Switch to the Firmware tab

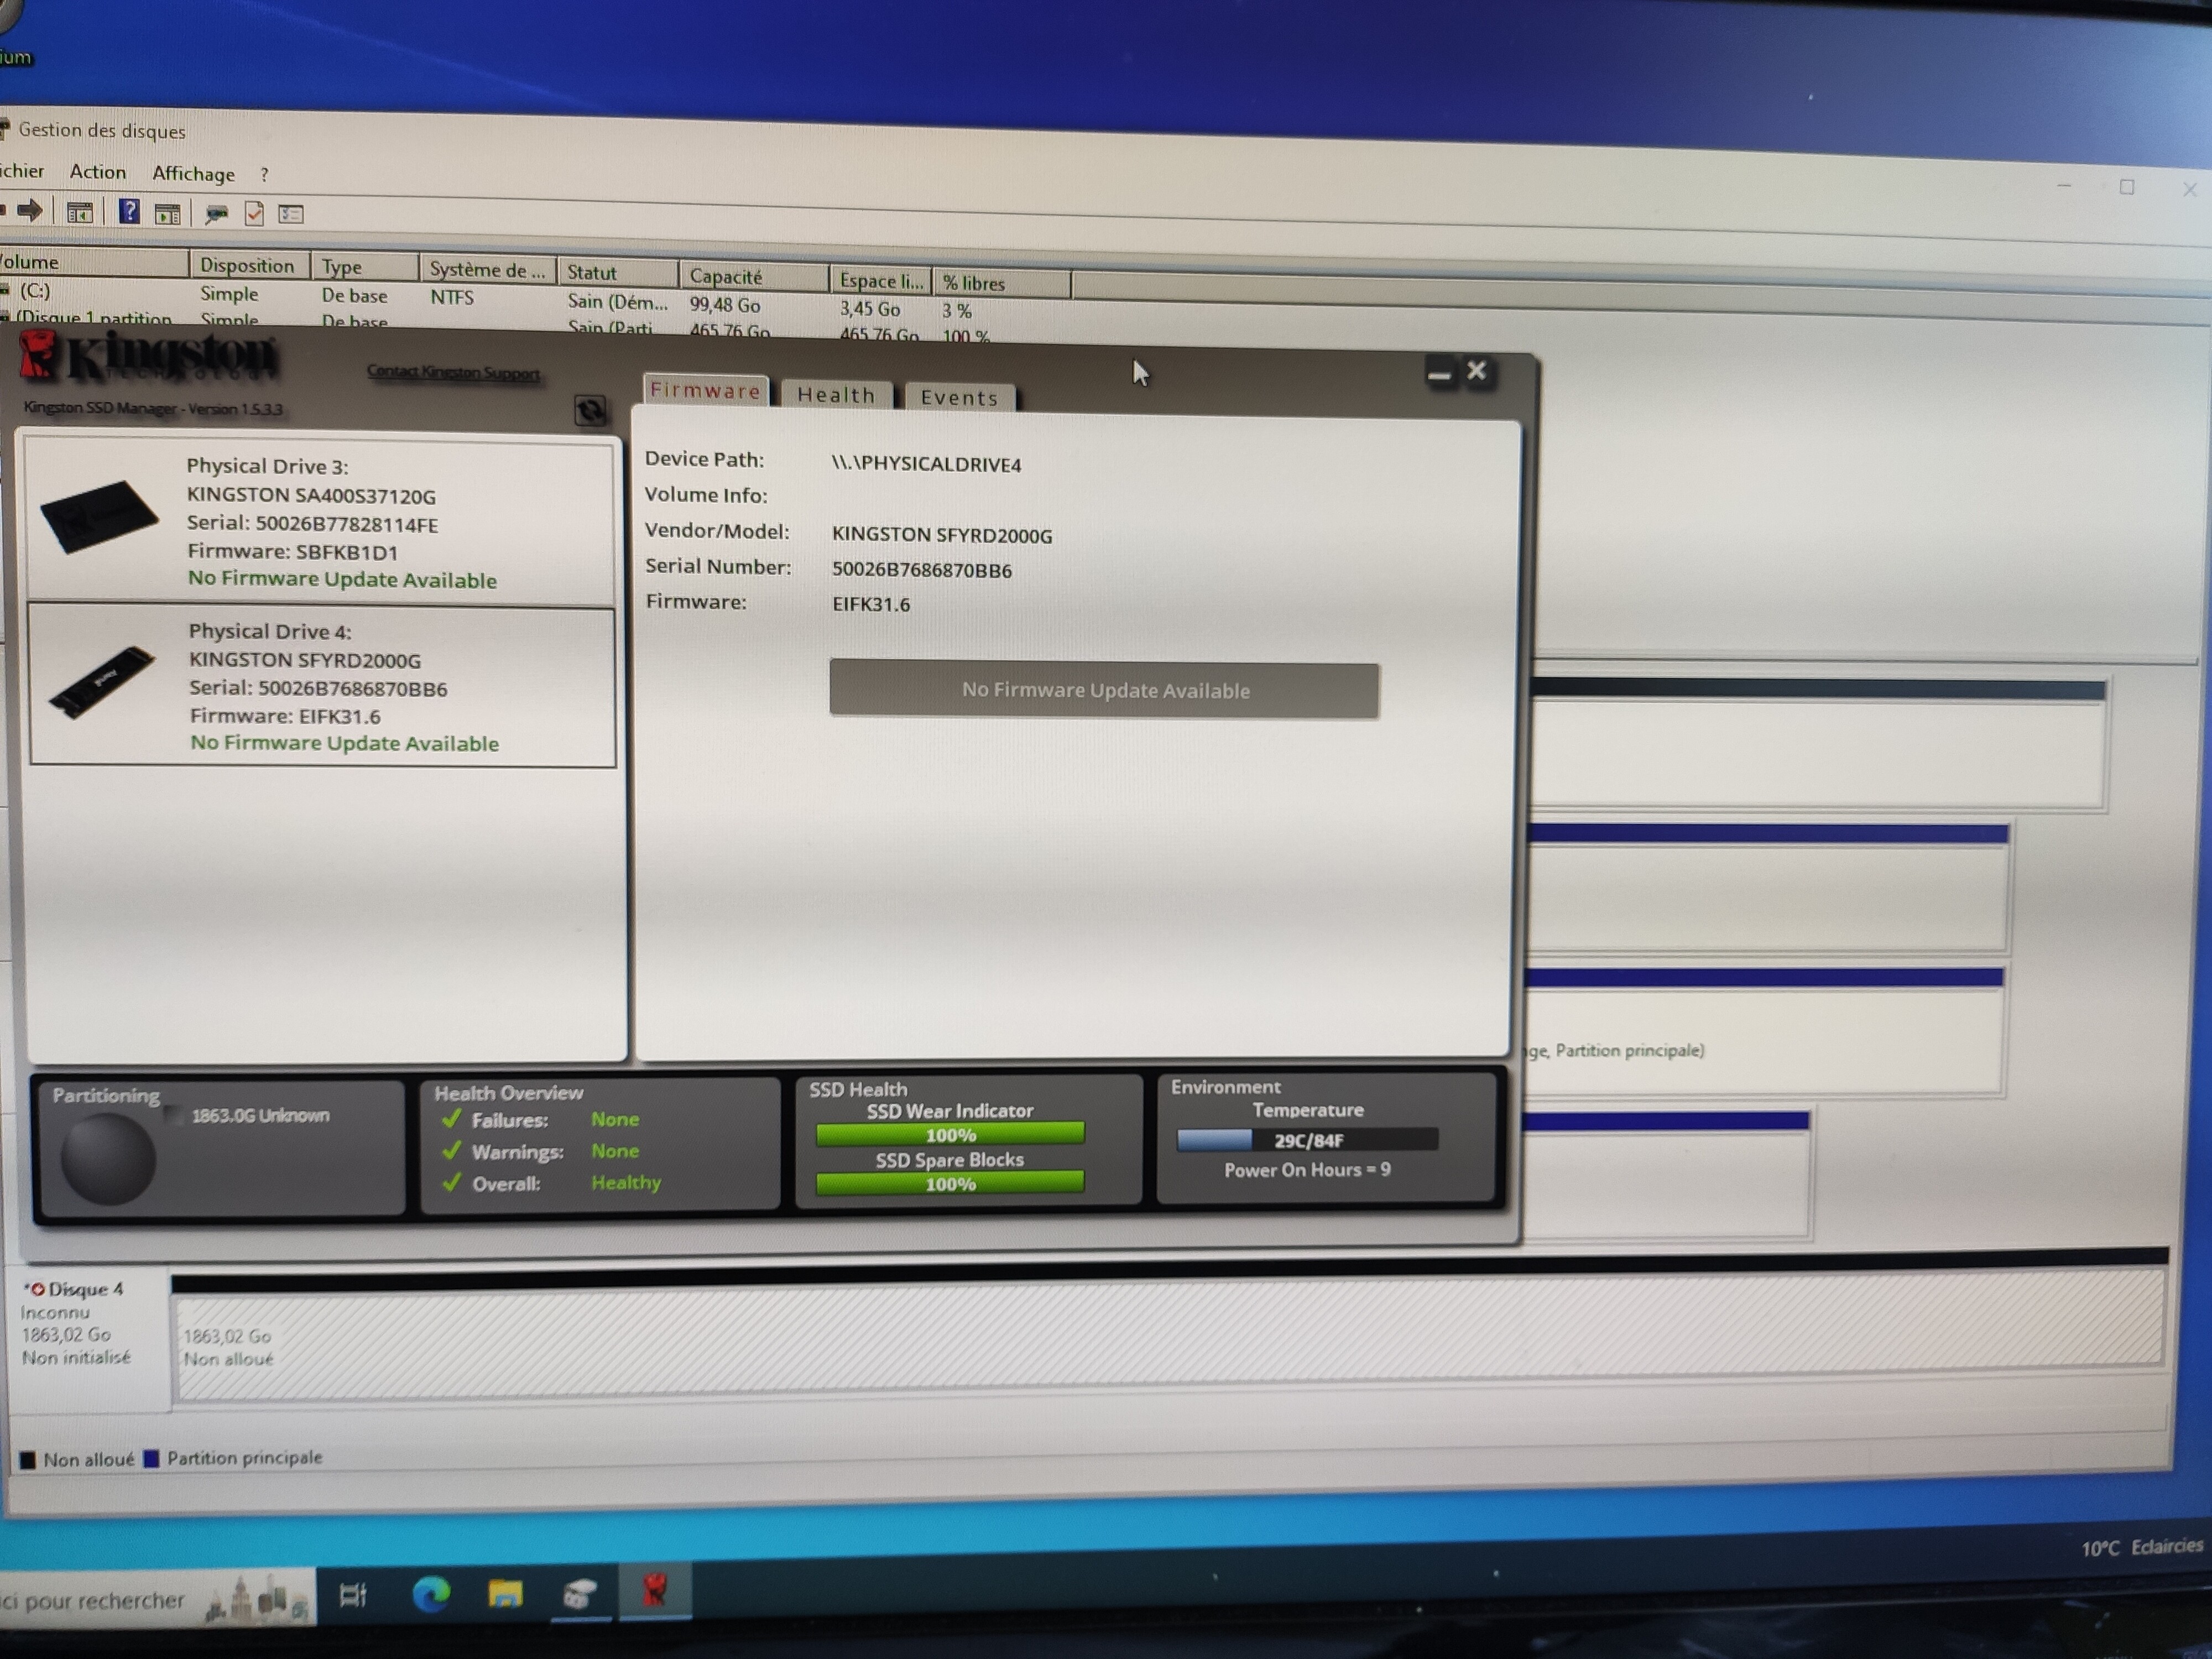click(x=706, y=390)
